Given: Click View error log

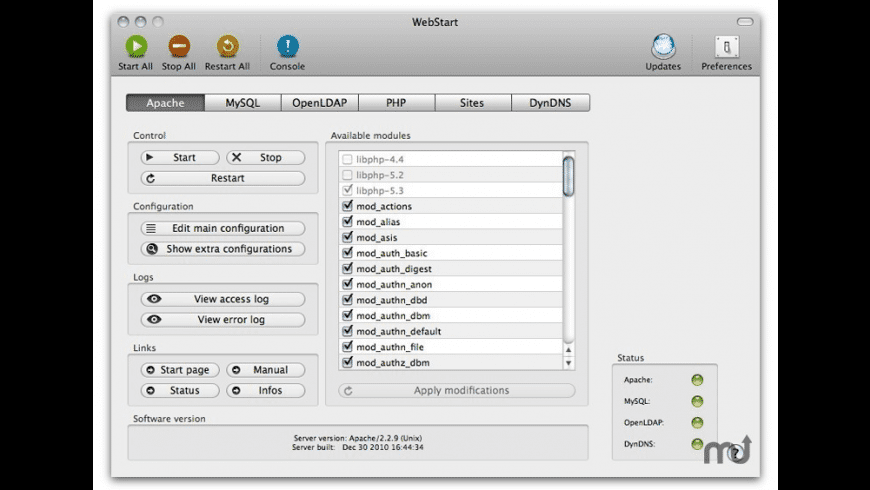Looking at the screenshot, I should click(x=222, y=320).
